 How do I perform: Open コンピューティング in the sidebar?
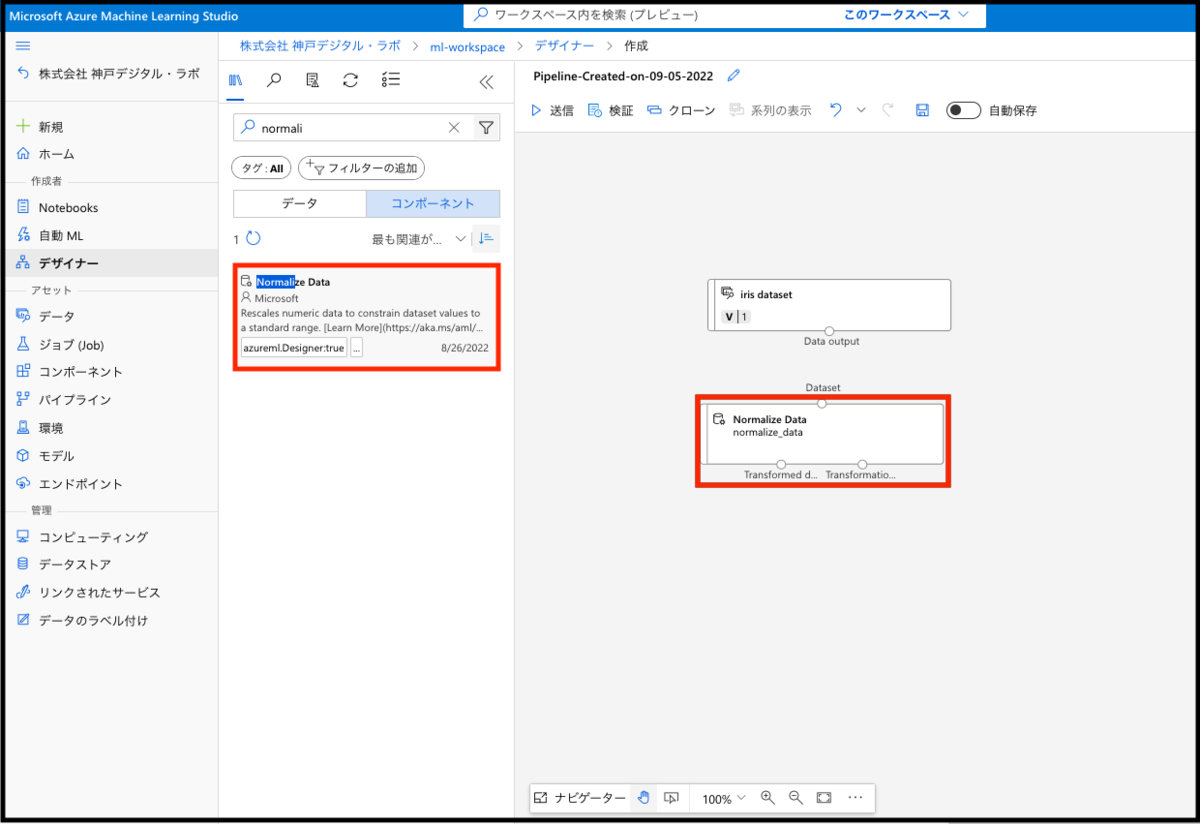[x=83, y=537]
